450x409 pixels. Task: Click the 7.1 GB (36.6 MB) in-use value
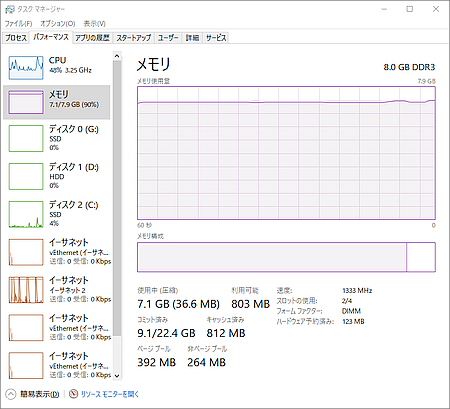tap(178, 304)
